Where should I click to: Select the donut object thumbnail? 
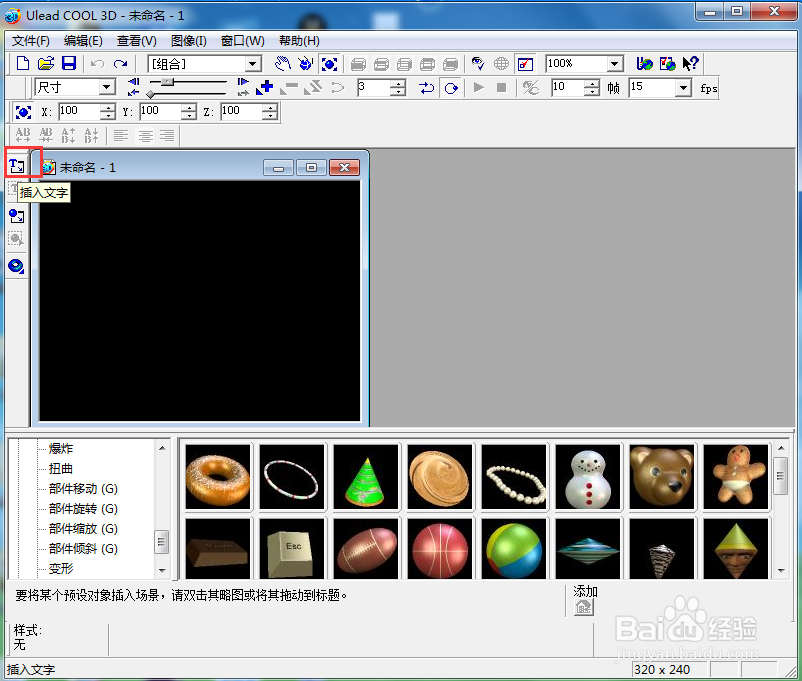tap(218, 477)
